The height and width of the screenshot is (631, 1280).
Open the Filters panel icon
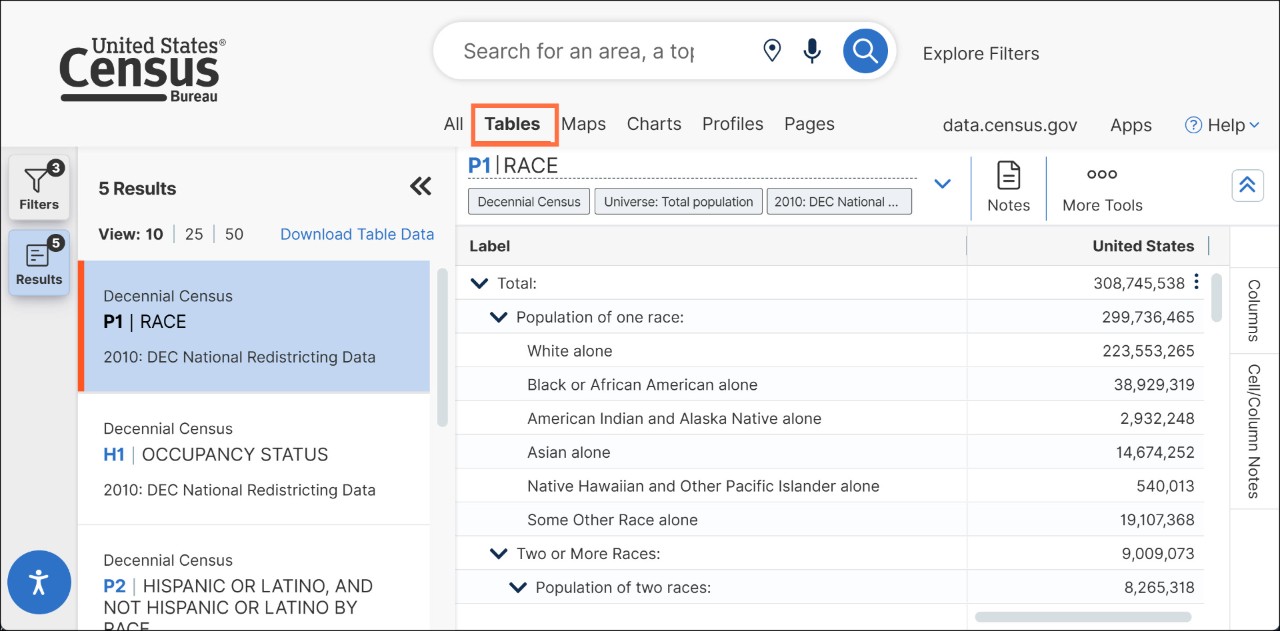tap(38, 185)
